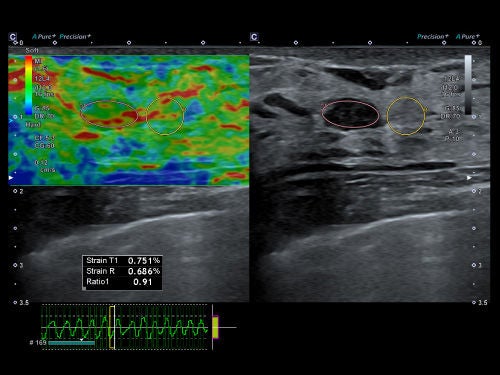Screen dimensions: 500x375
Task: Click the blue arrow marker near depth 1
Action: [x=11, y=120]
